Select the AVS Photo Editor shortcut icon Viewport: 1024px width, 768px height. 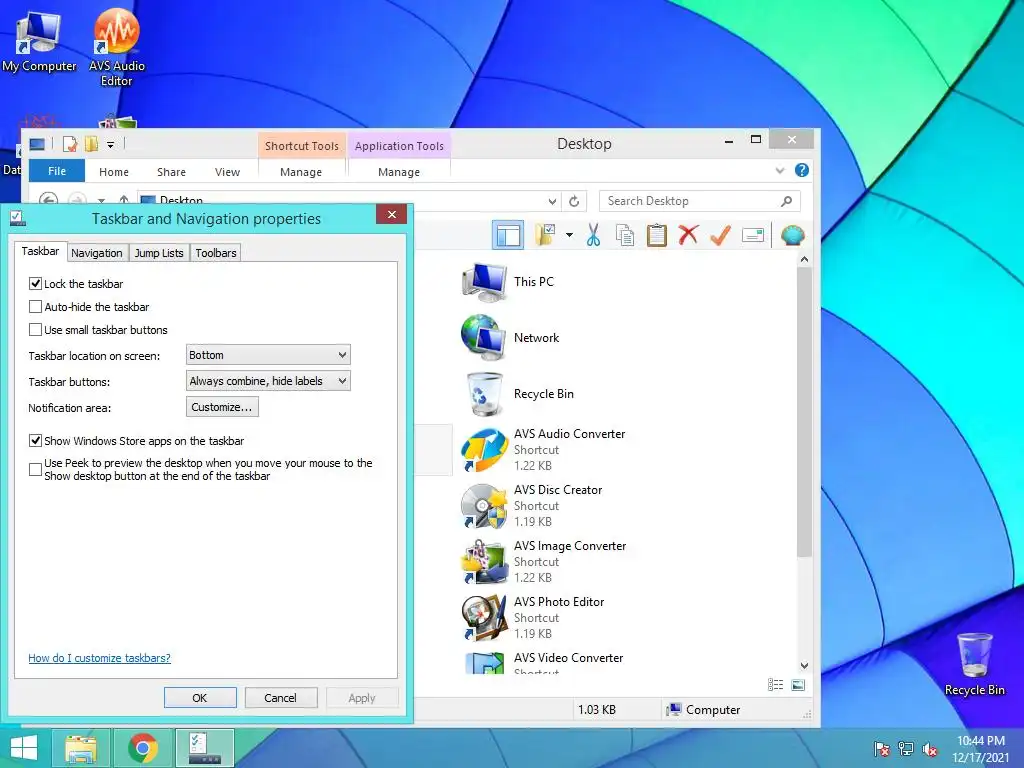tap(484, 618)
